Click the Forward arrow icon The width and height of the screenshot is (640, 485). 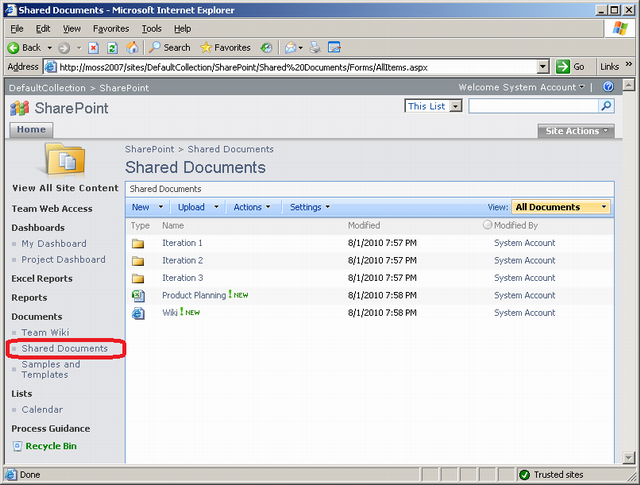[64, 48]
